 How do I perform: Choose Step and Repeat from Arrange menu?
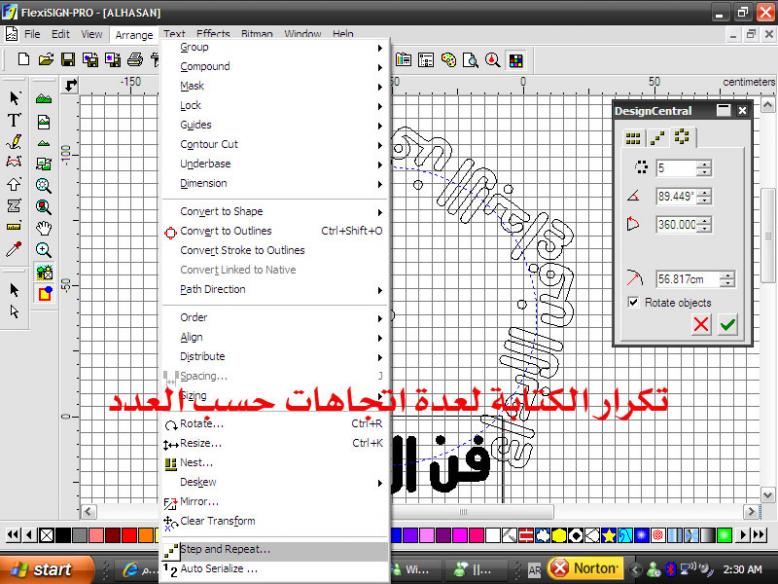click(225, 549)
